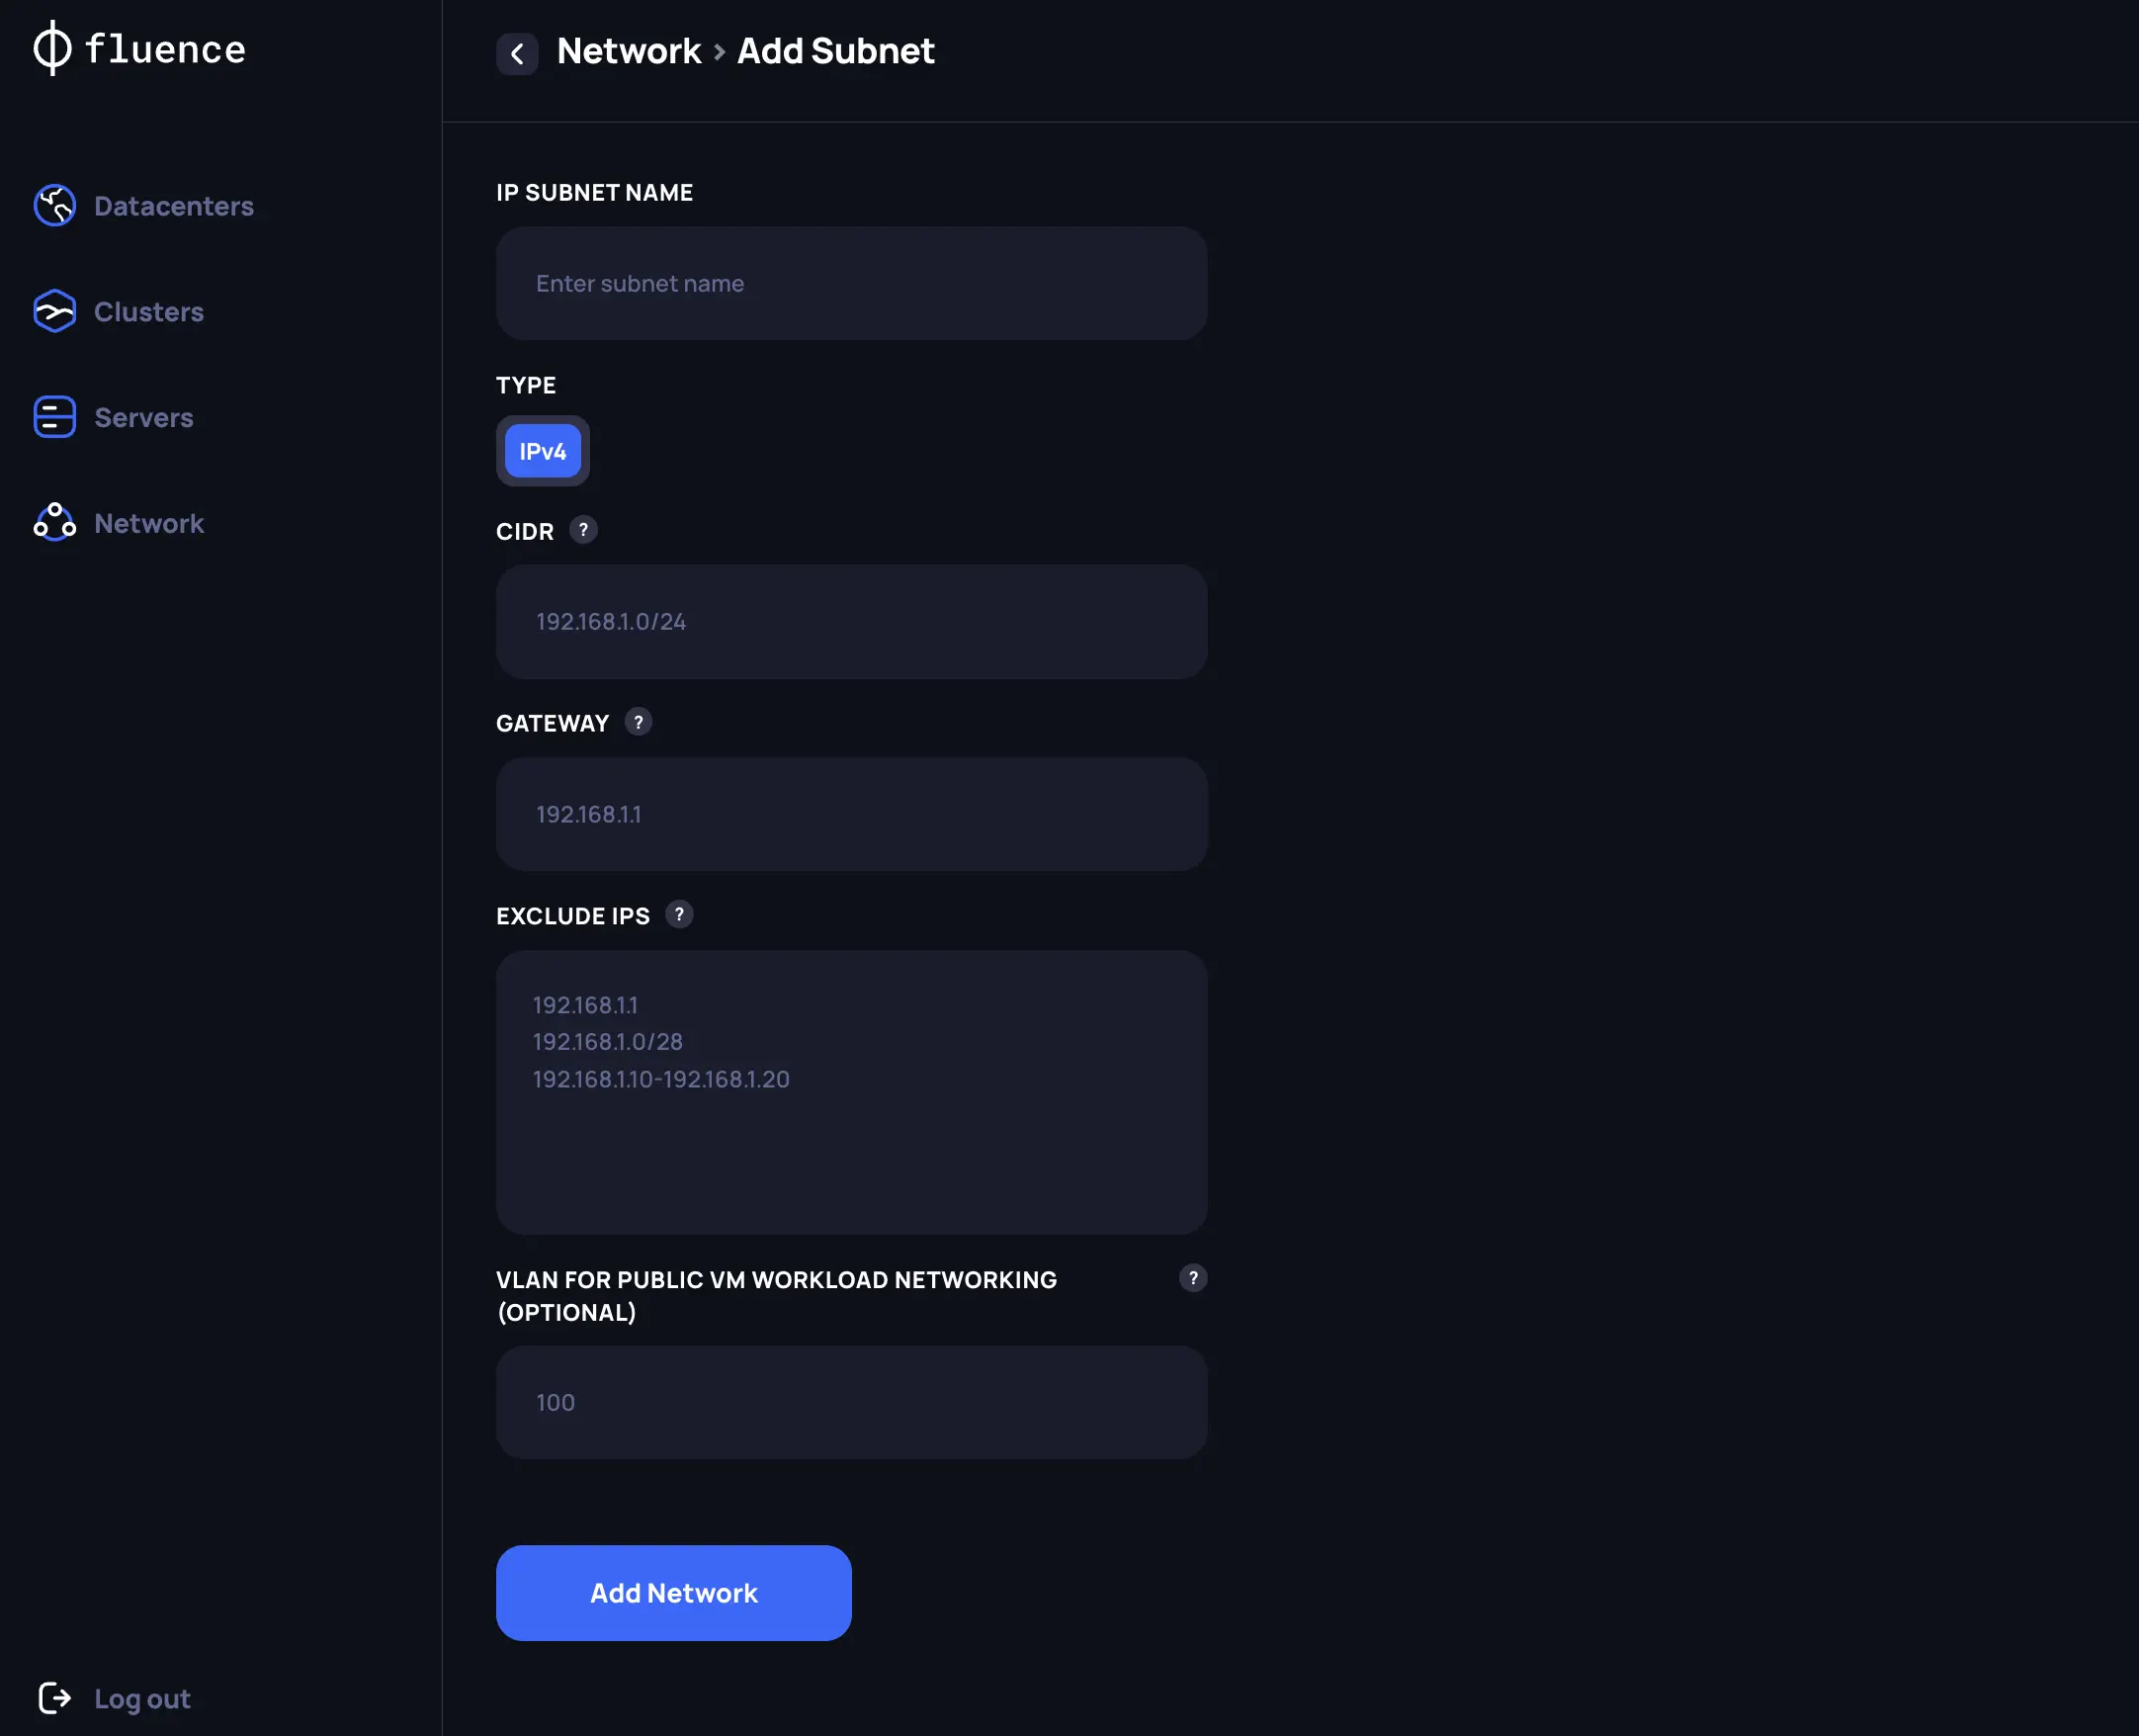Open the Datacenters menu item

173,206
